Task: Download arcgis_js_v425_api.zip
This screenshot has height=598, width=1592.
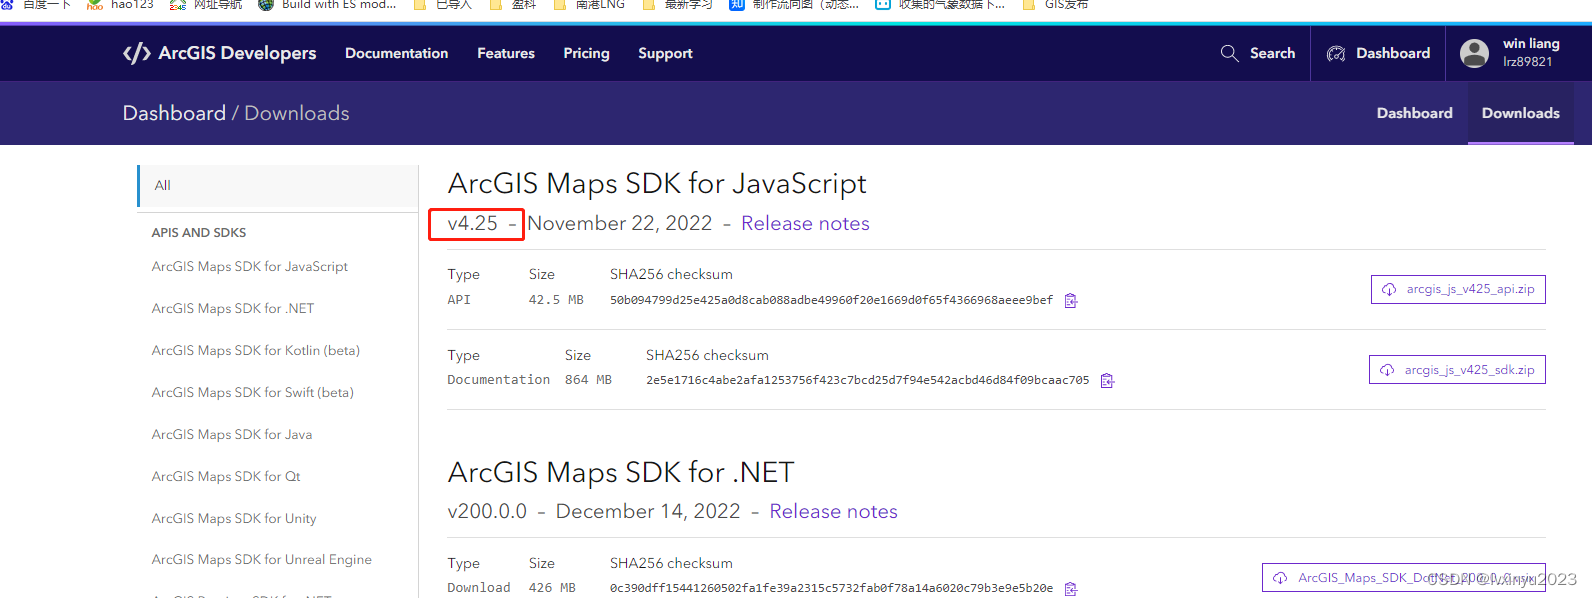Action: point(1458,289)
